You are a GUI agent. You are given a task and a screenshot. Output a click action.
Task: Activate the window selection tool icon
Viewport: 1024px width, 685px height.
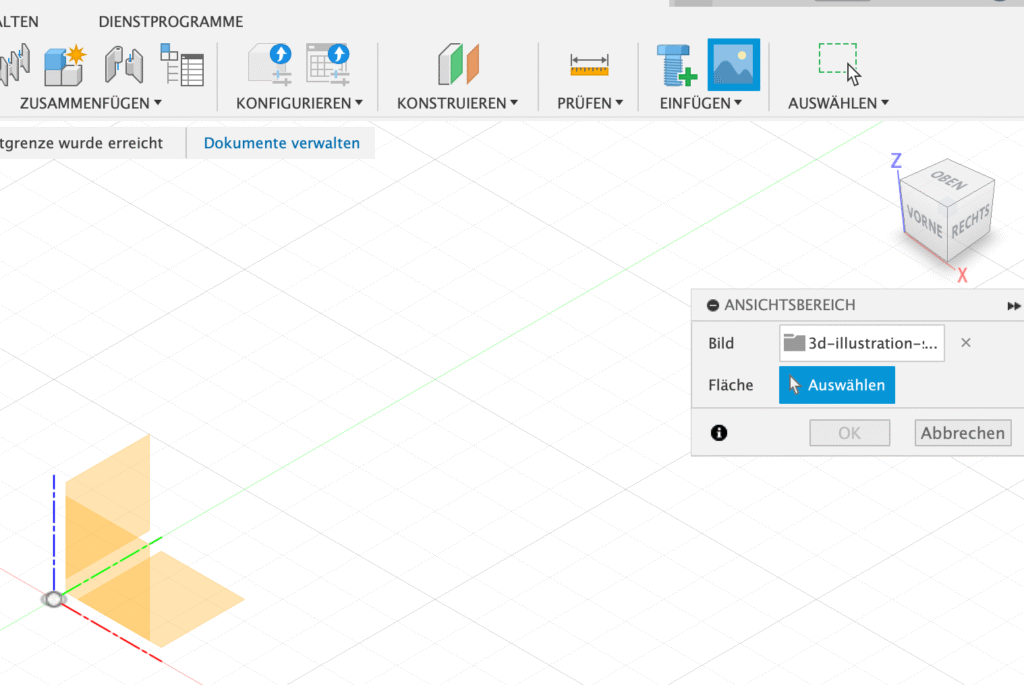838,63
